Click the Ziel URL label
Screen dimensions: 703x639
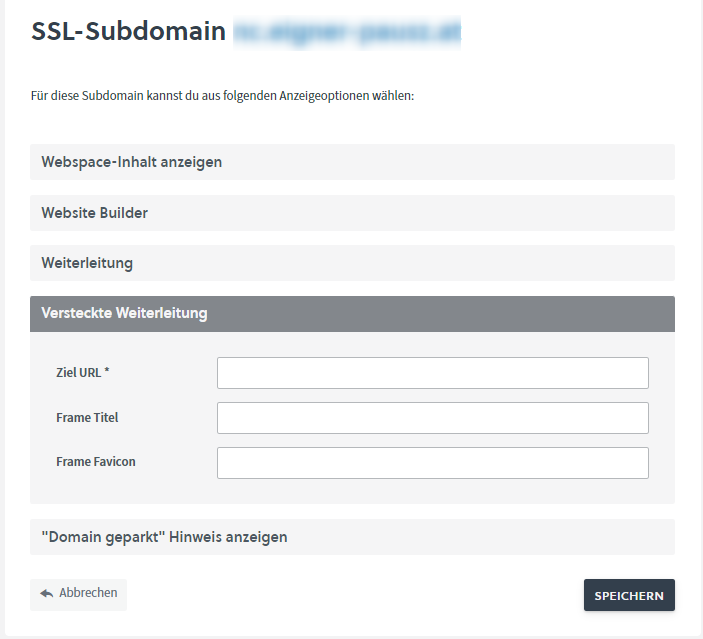point(78,373)
